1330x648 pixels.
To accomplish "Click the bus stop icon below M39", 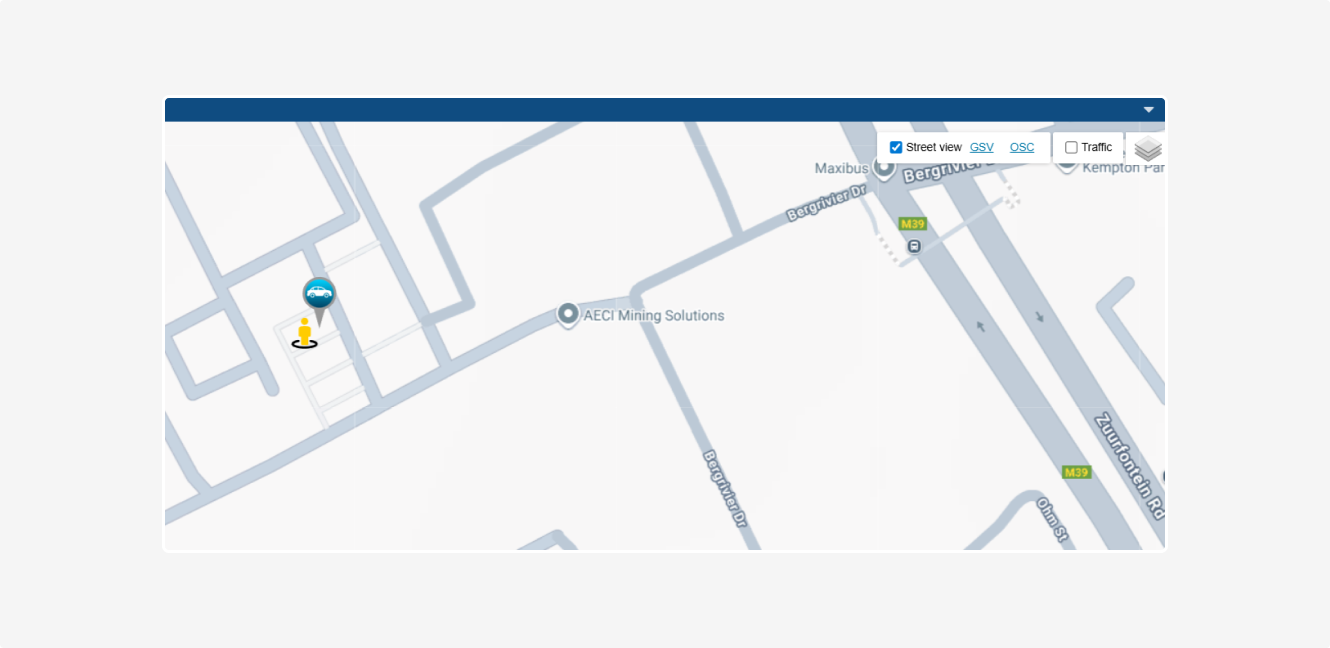I will (x=914, y=246).
